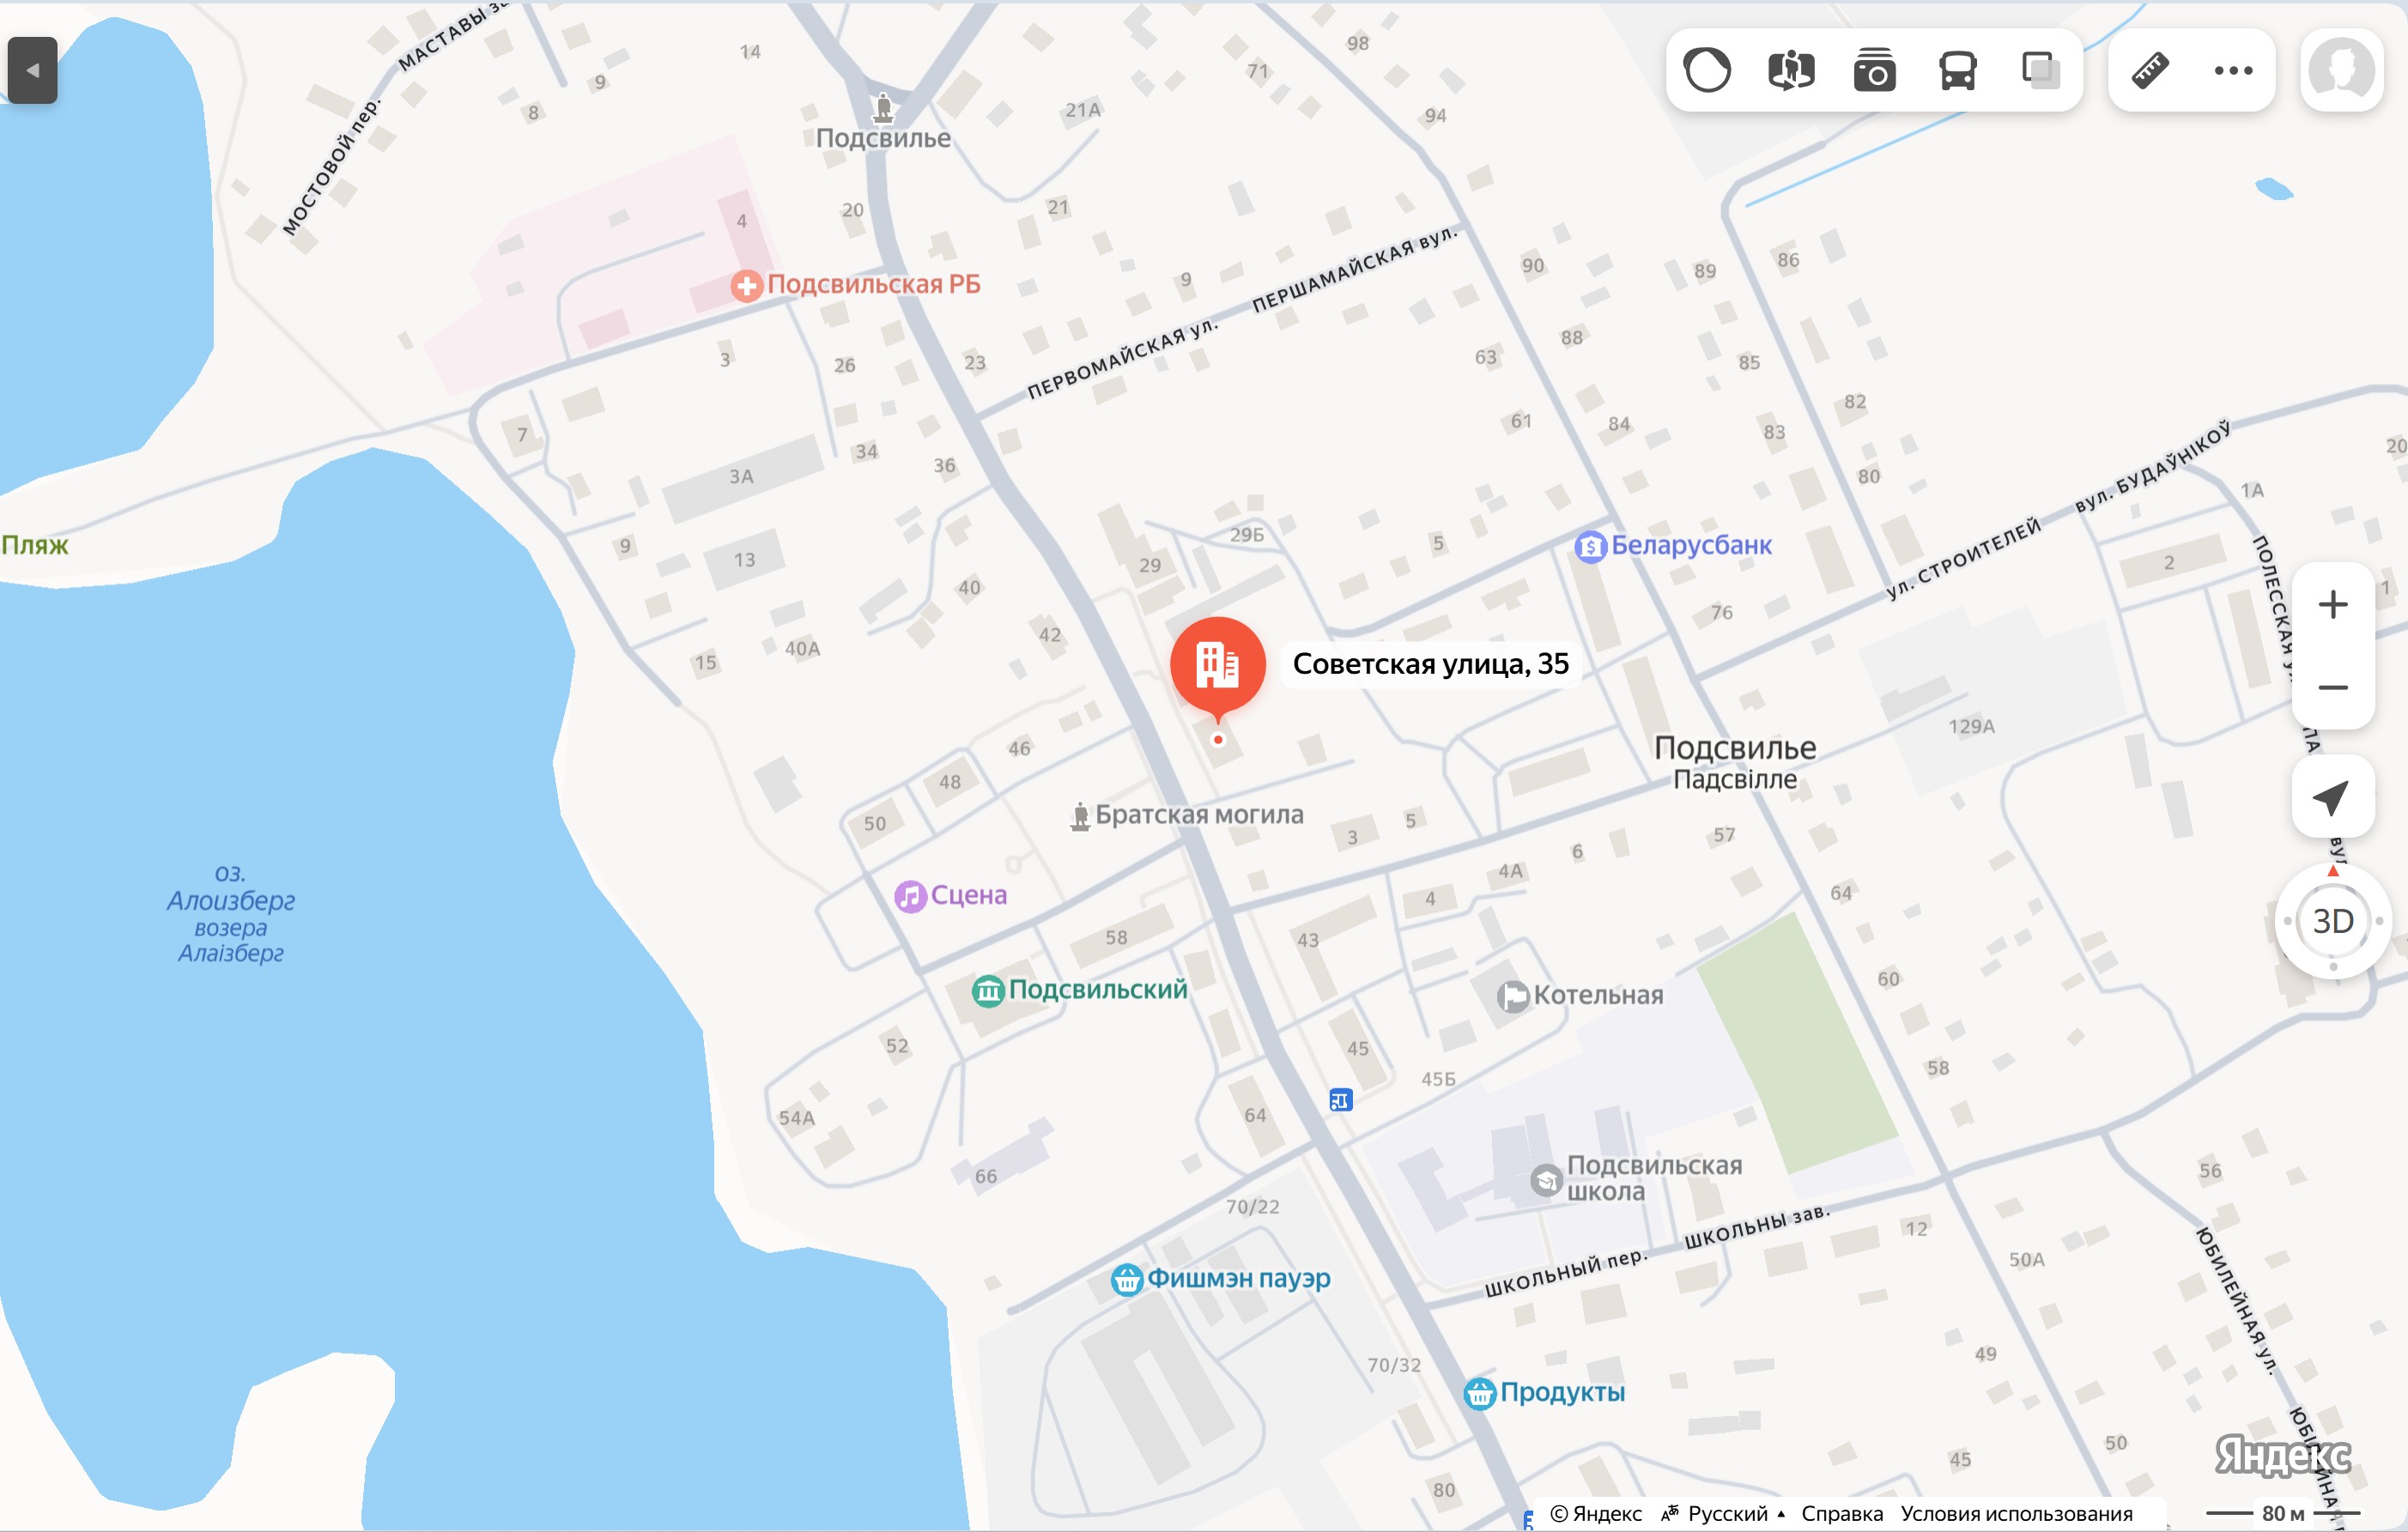Open the three-dots more menu

pyautogui.click(x=2233, y=70)
